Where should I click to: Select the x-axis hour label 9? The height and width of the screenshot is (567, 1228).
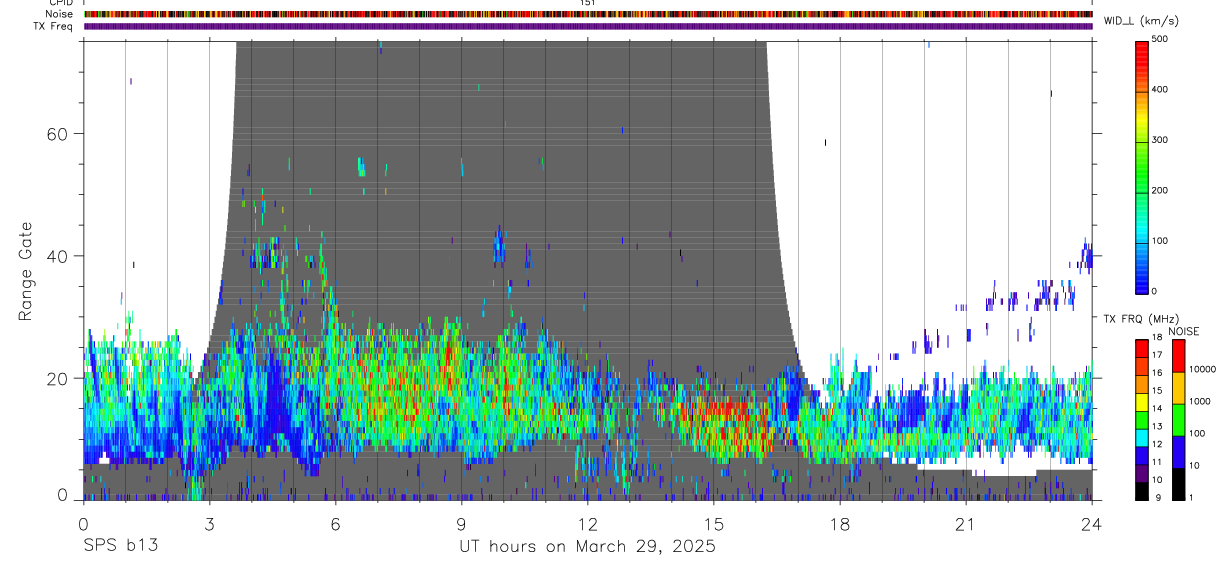[461, 524]
